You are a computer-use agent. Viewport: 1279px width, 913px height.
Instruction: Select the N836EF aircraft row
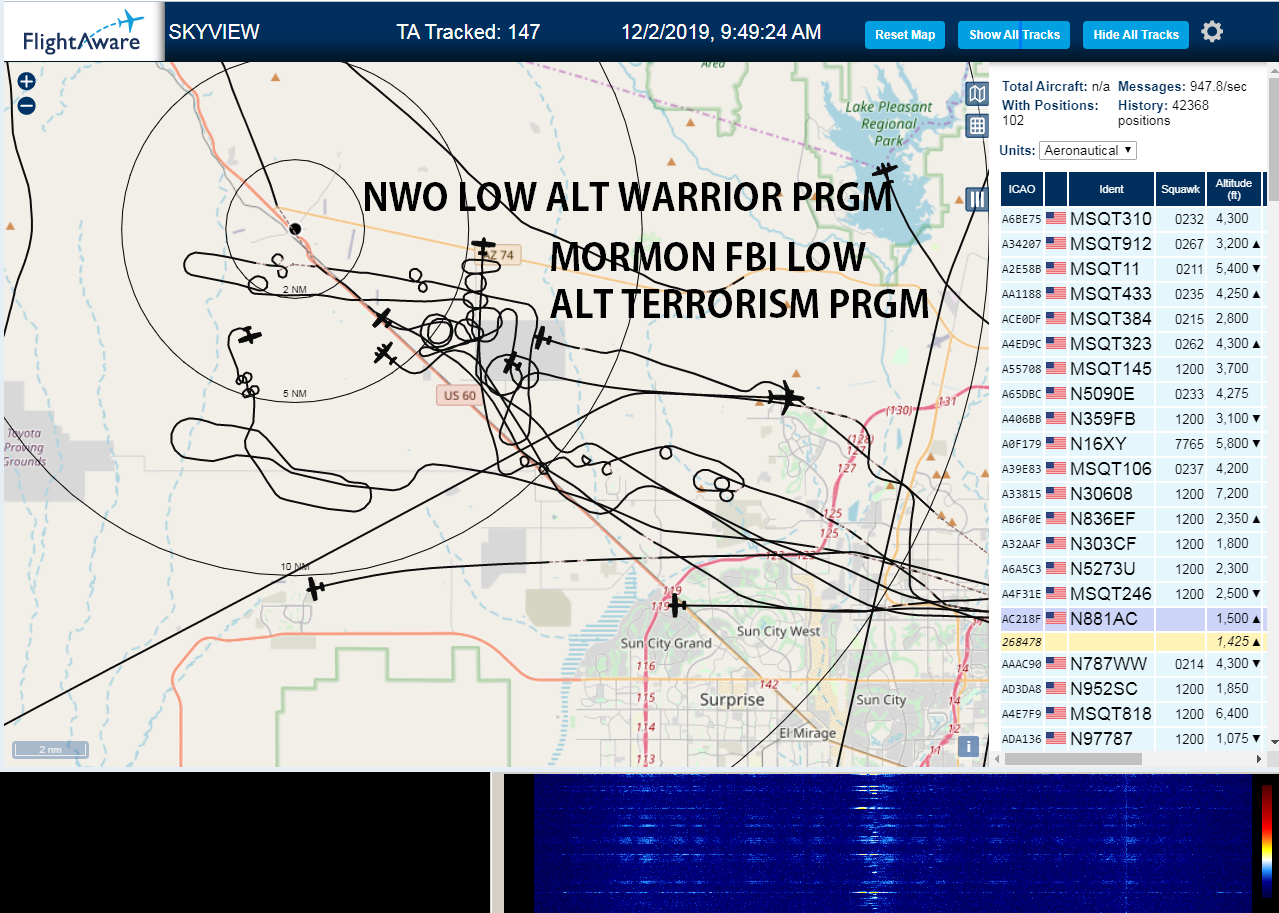click(x=1134, y=518)
